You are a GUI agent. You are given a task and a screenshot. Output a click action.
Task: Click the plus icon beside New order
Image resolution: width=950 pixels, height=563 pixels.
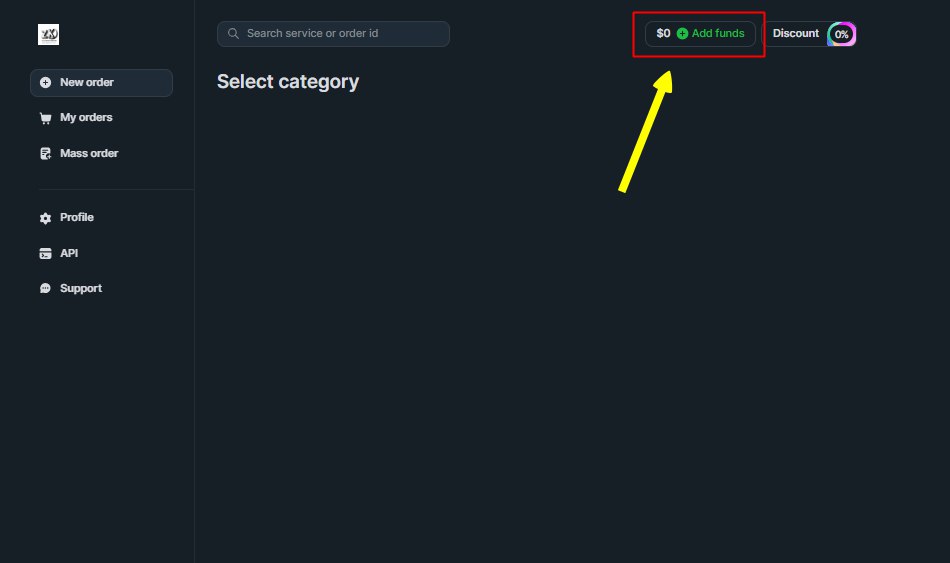tap(45, 83)
